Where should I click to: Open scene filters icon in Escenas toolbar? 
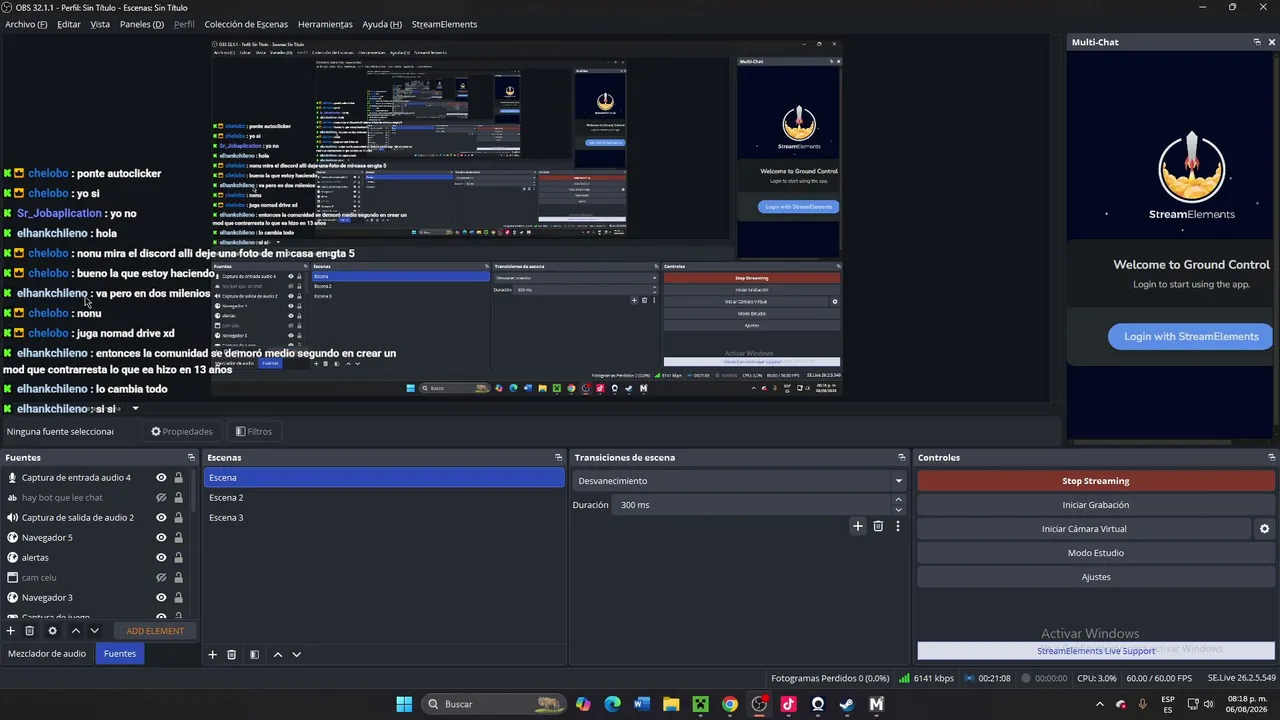point(255,655)
